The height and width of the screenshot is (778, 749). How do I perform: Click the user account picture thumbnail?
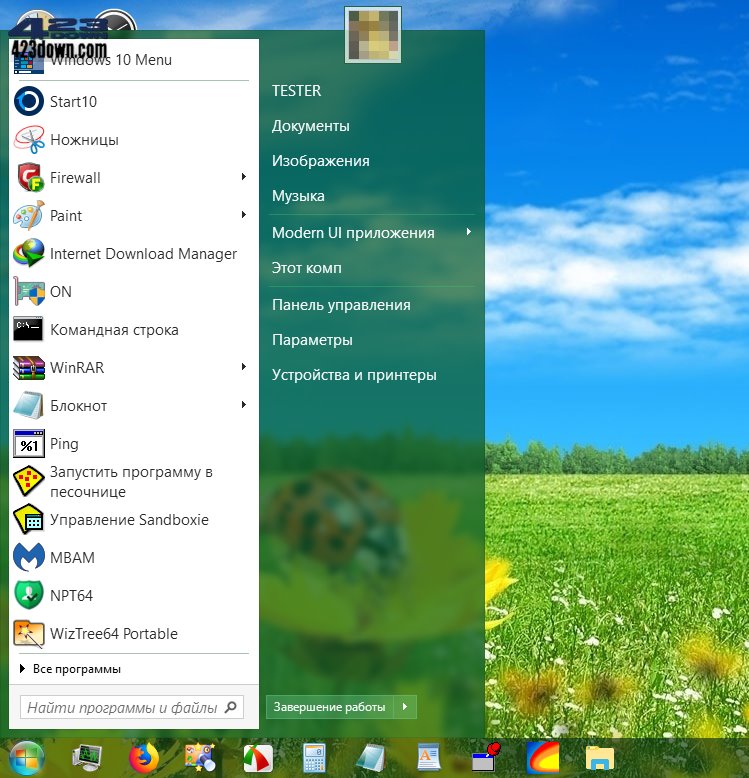click(372, 35)
